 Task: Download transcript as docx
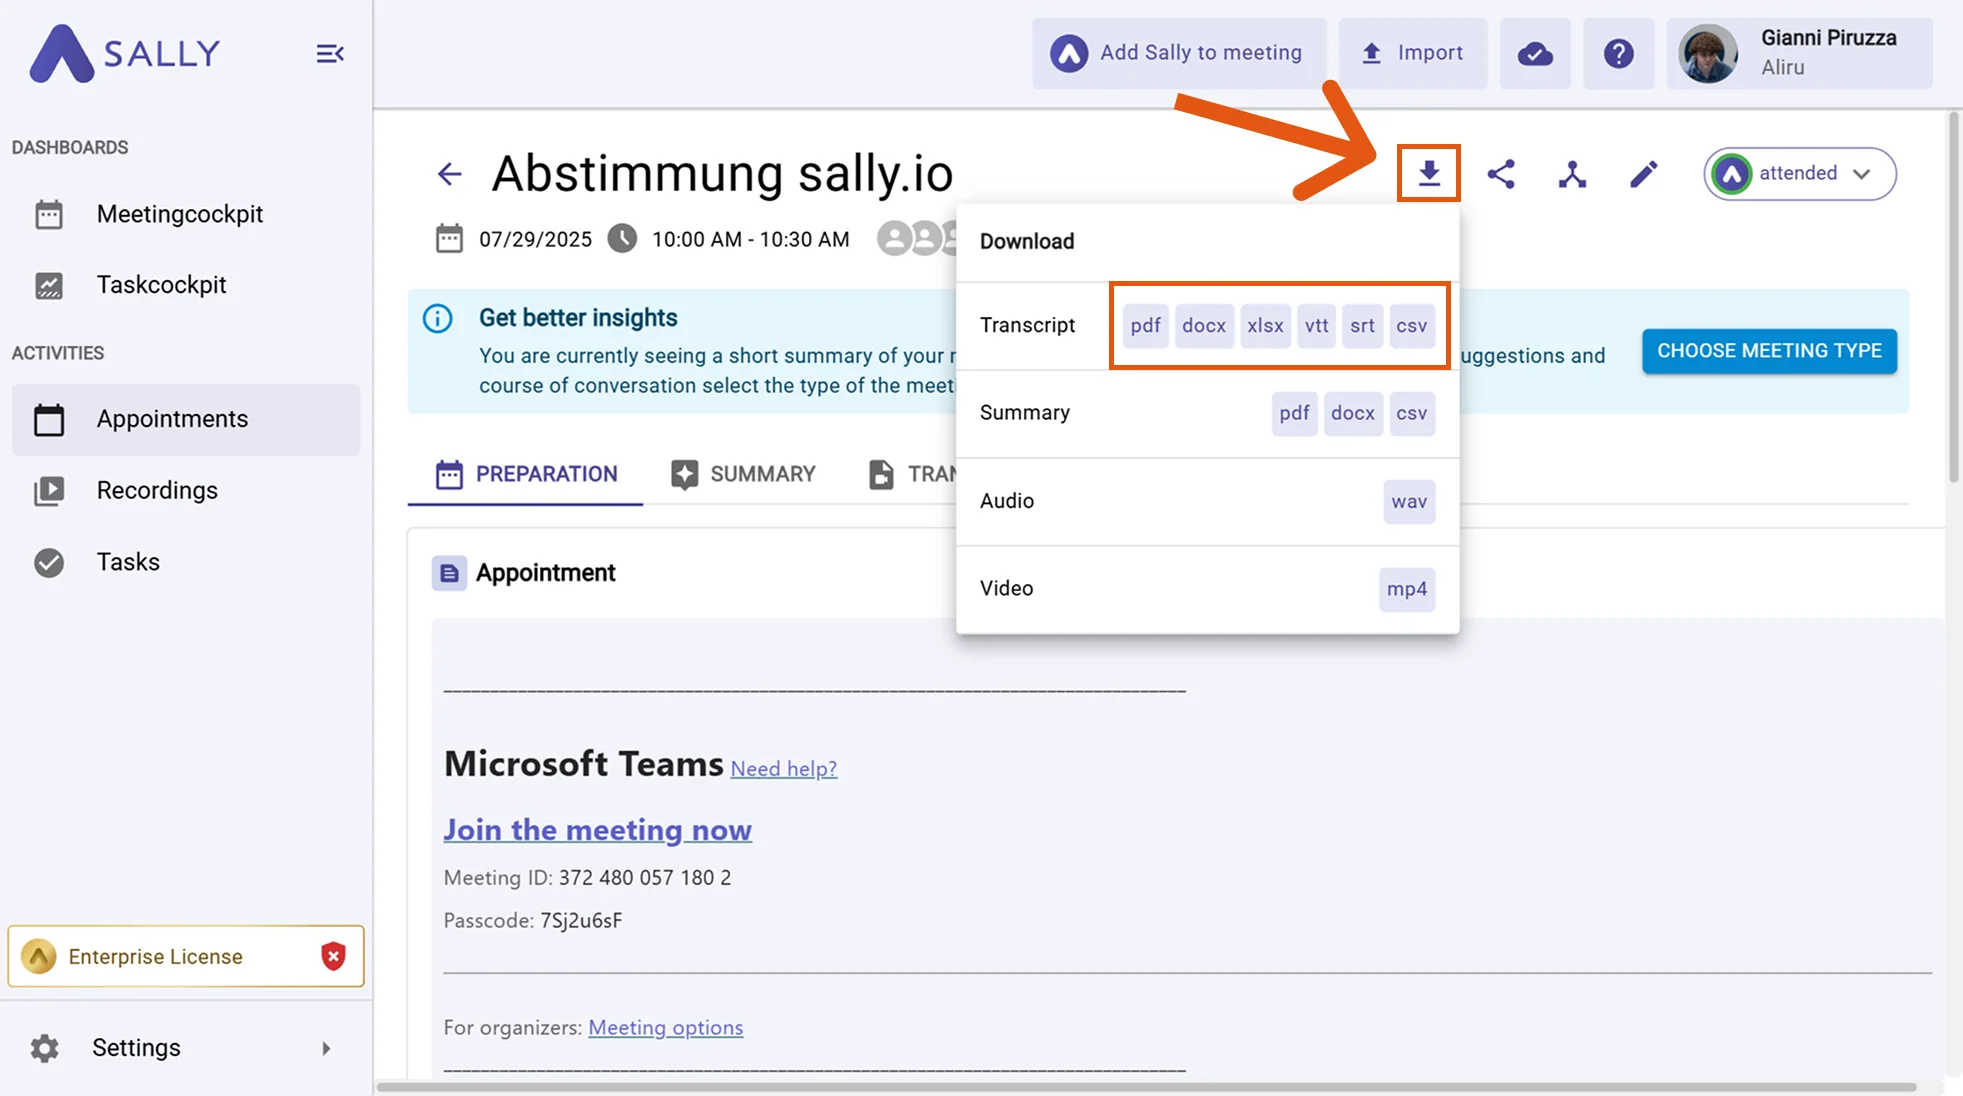1204,326
